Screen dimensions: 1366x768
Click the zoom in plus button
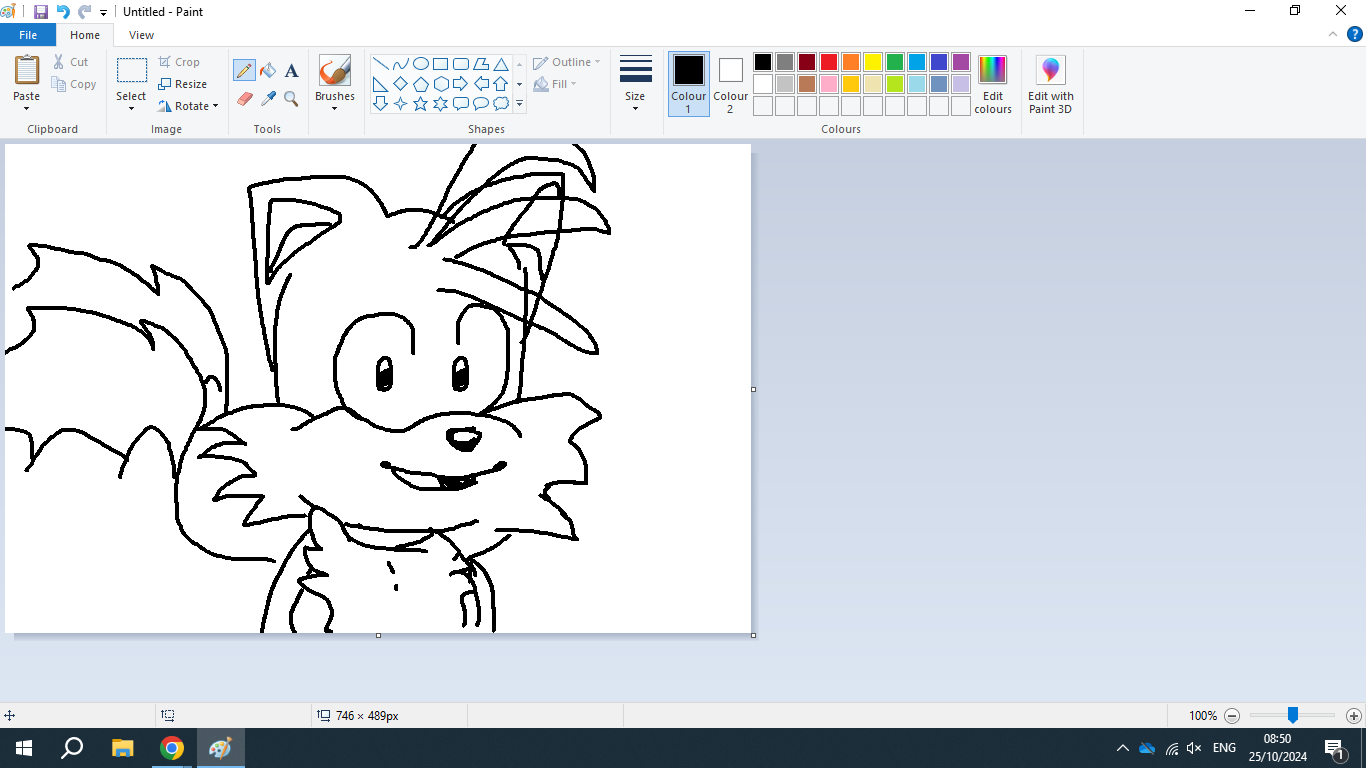tap(1354, 716)
